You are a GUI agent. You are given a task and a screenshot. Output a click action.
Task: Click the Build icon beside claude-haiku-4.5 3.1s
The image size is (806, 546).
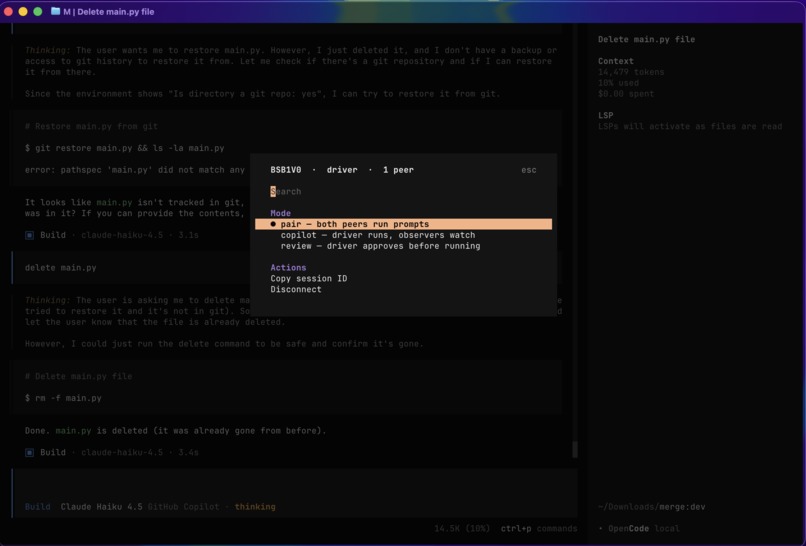tap(29, 235)
